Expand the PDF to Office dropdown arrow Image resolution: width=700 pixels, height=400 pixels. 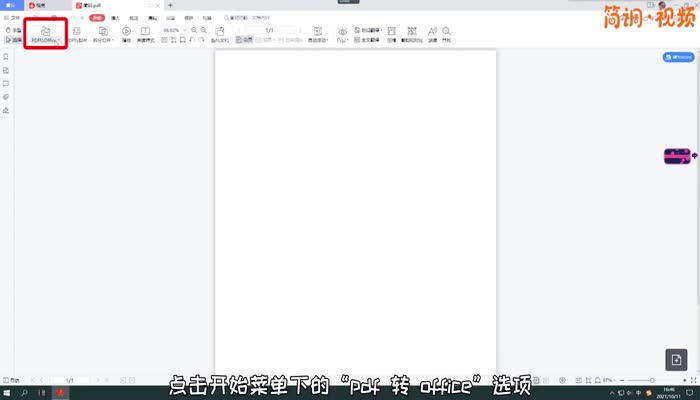[x=58, y=41]
